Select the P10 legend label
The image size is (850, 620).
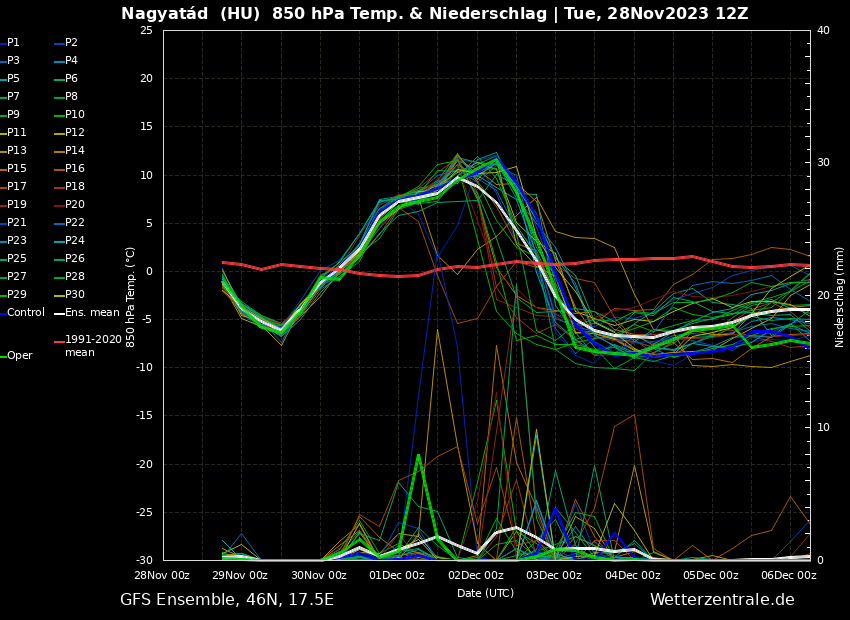tap(74, 115)
